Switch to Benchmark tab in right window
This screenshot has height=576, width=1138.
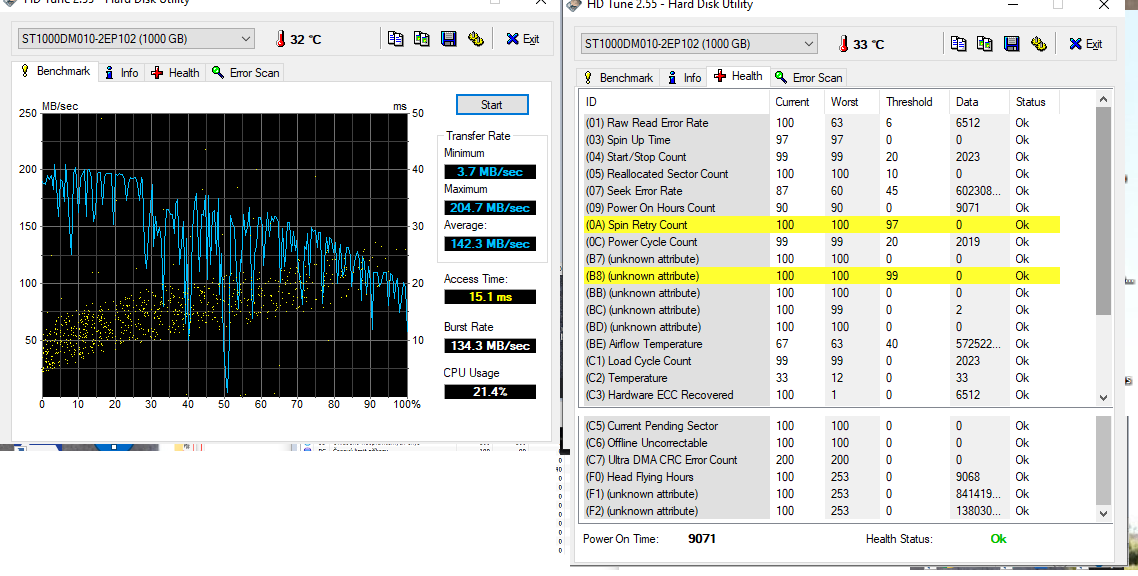pyautogui.click(x=617, y=78)
